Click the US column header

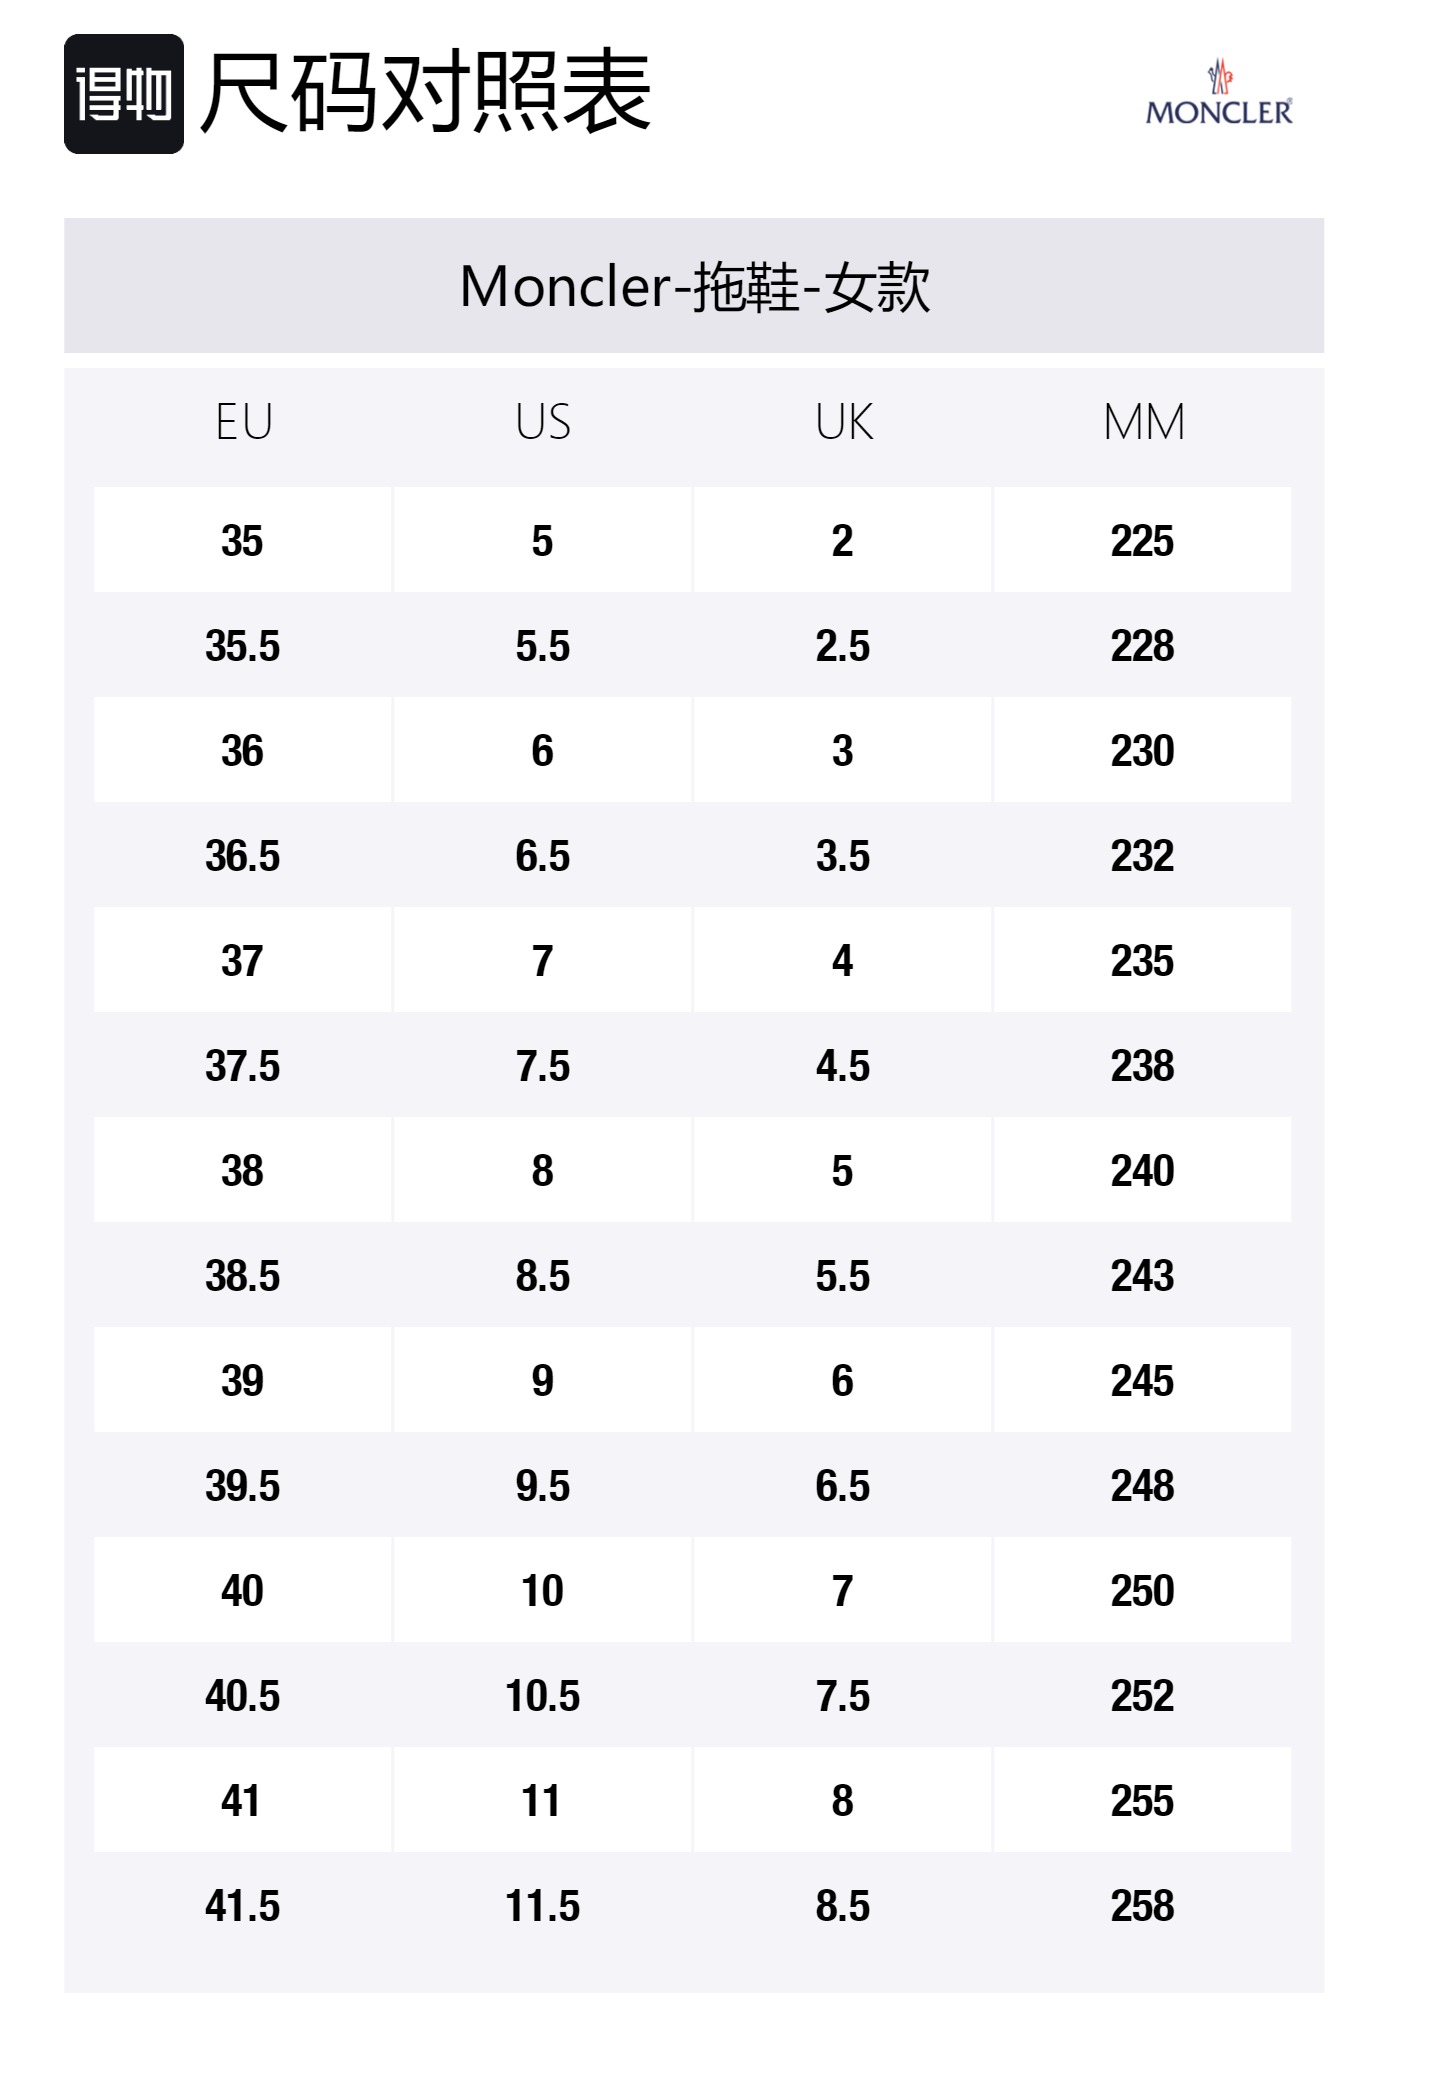coord(543,422)
